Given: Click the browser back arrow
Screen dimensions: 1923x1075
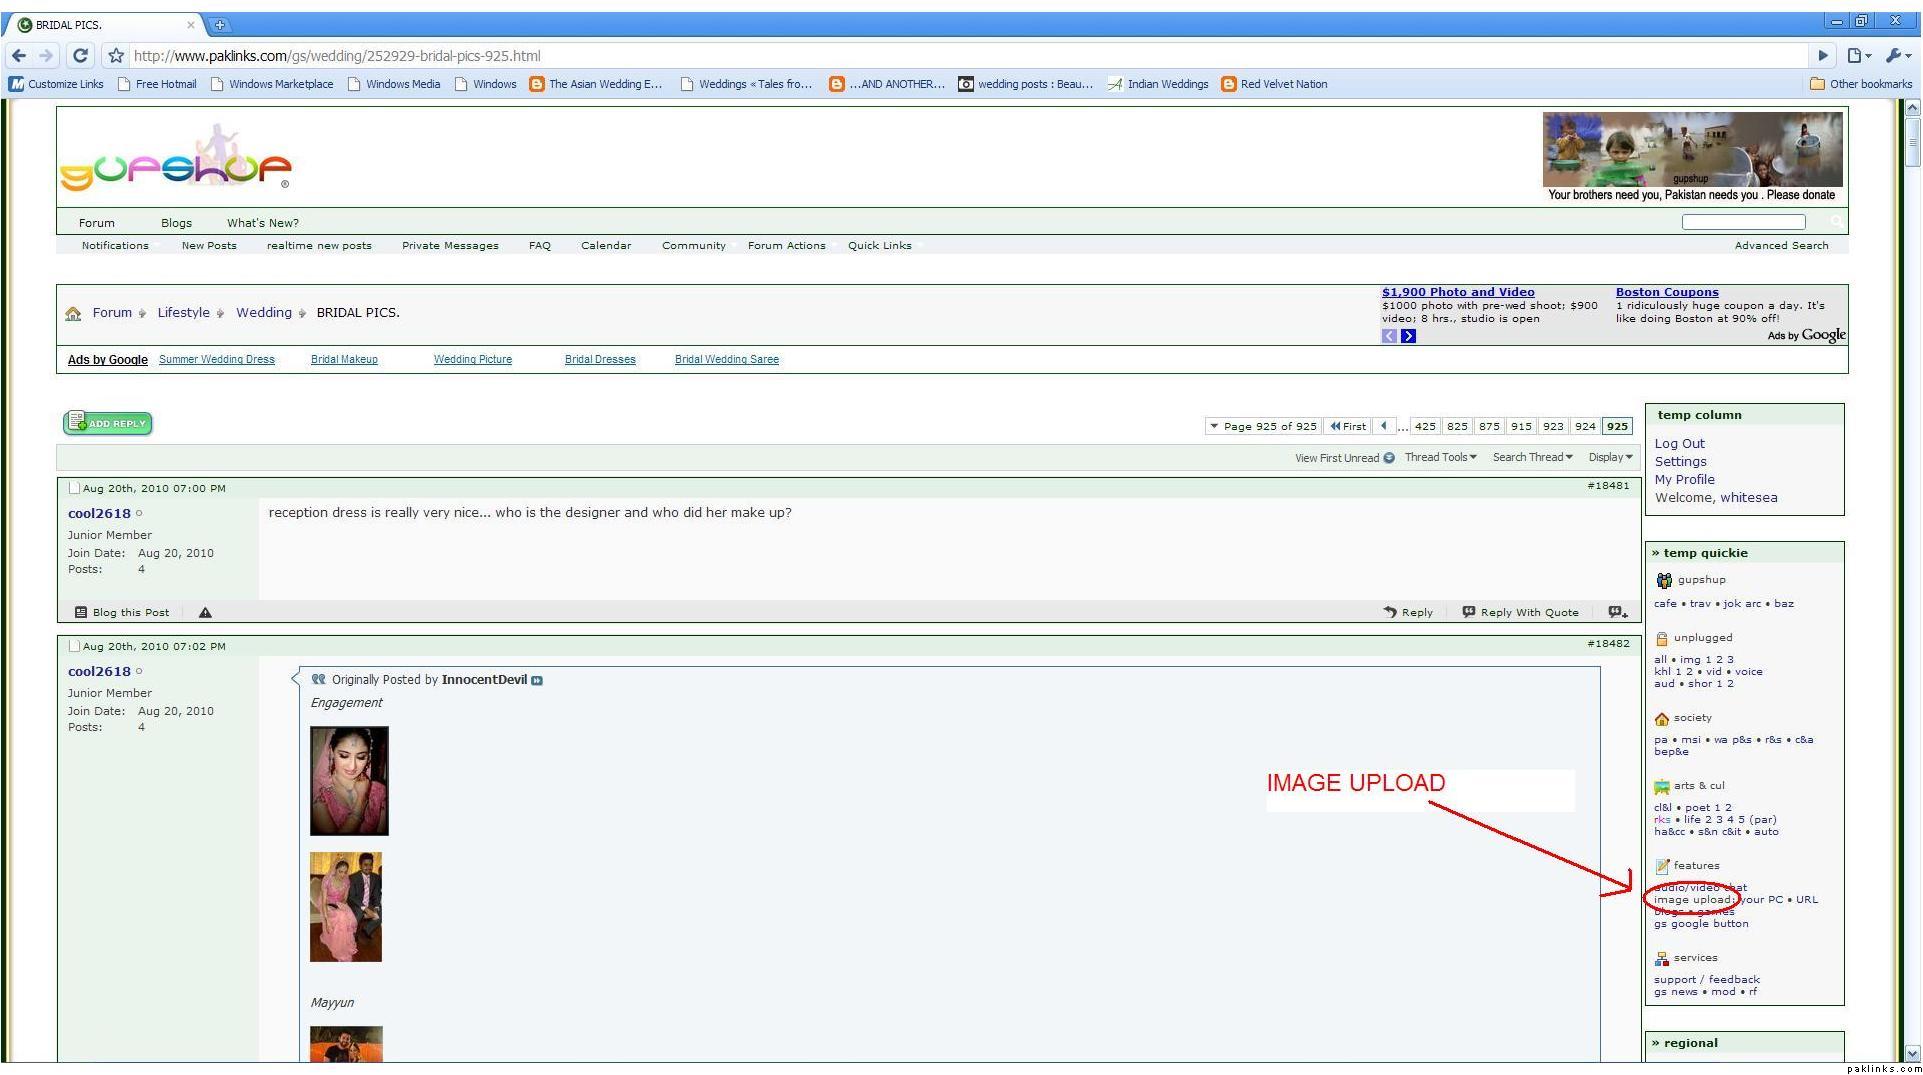Looking at the screenshot, I should pos(19,56).
